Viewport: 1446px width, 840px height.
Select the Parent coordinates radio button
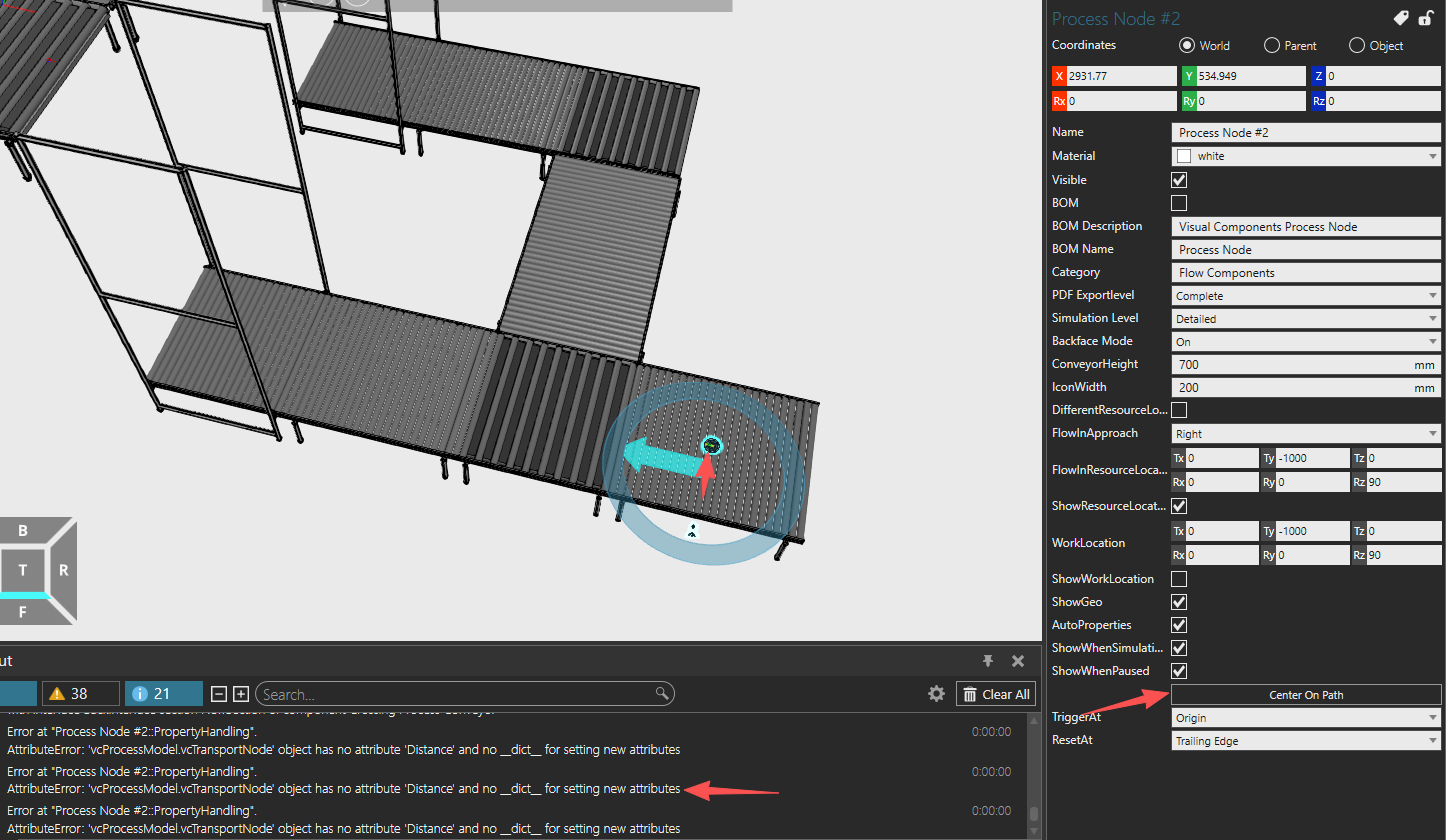(x=1272, y=46)
